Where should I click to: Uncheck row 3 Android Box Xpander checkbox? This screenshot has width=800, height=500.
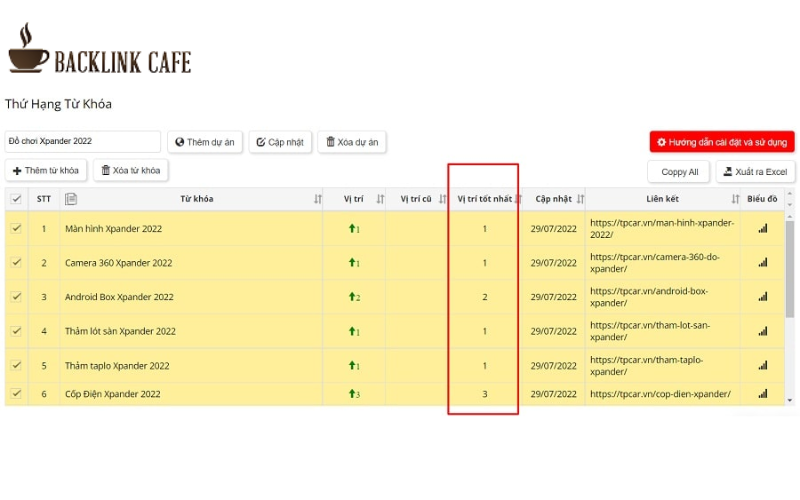click(x=16, y=296)
